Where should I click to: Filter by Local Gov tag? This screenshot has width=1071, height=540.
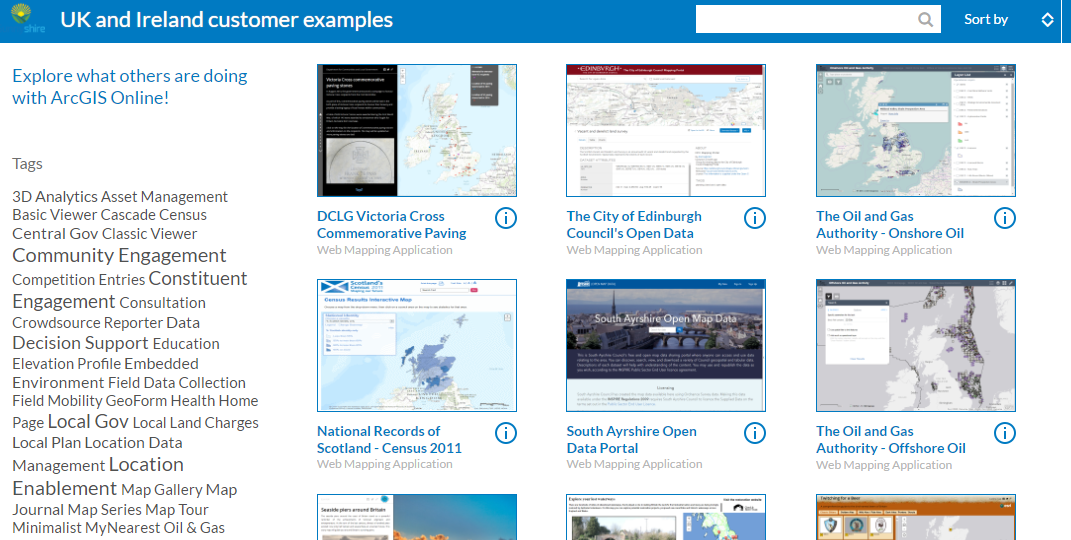(x=88, y=421)
